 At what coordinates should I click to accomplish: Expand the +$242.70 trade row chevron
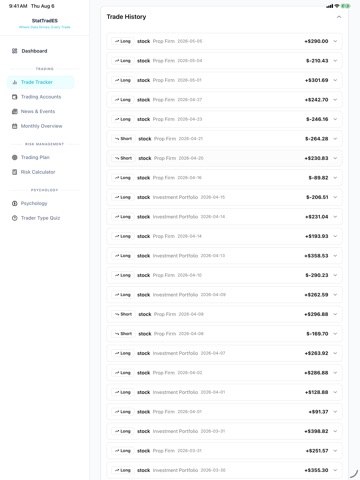click(335, 100)
